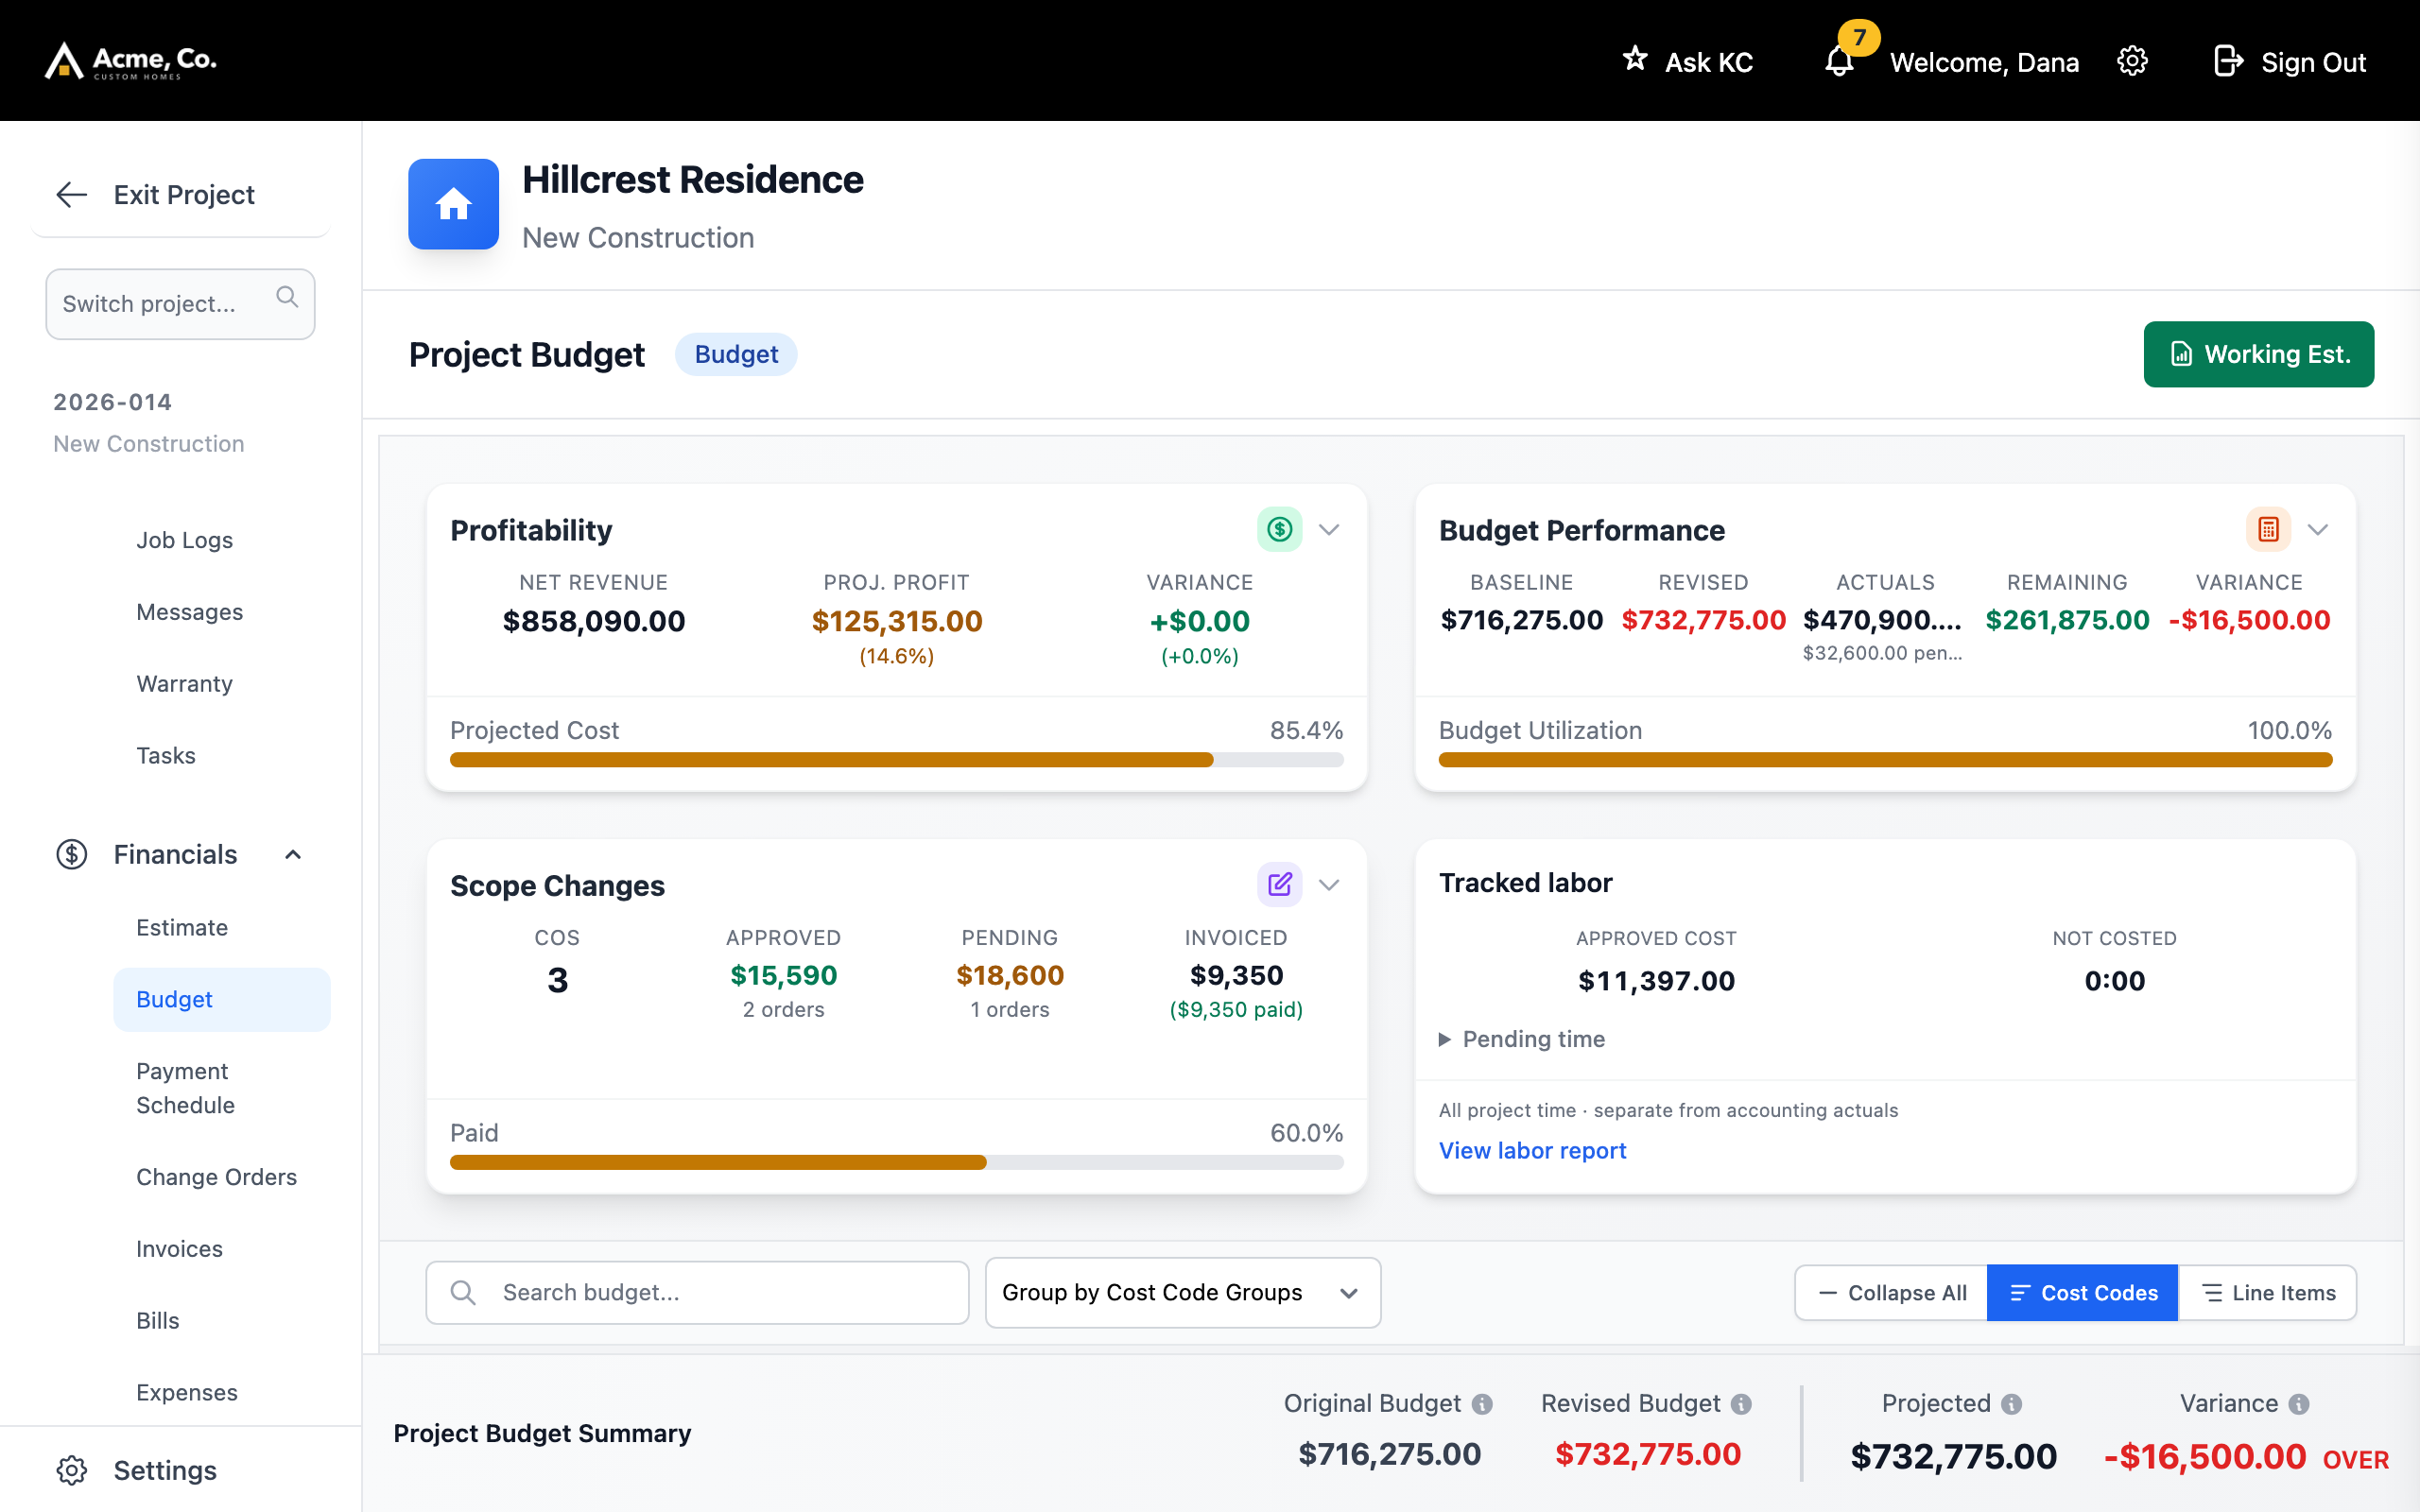This screenshot has width=2420, height=1512.
Task: Open the Group by Cost Code Groups dropdown
Action: point(1183,1293)
